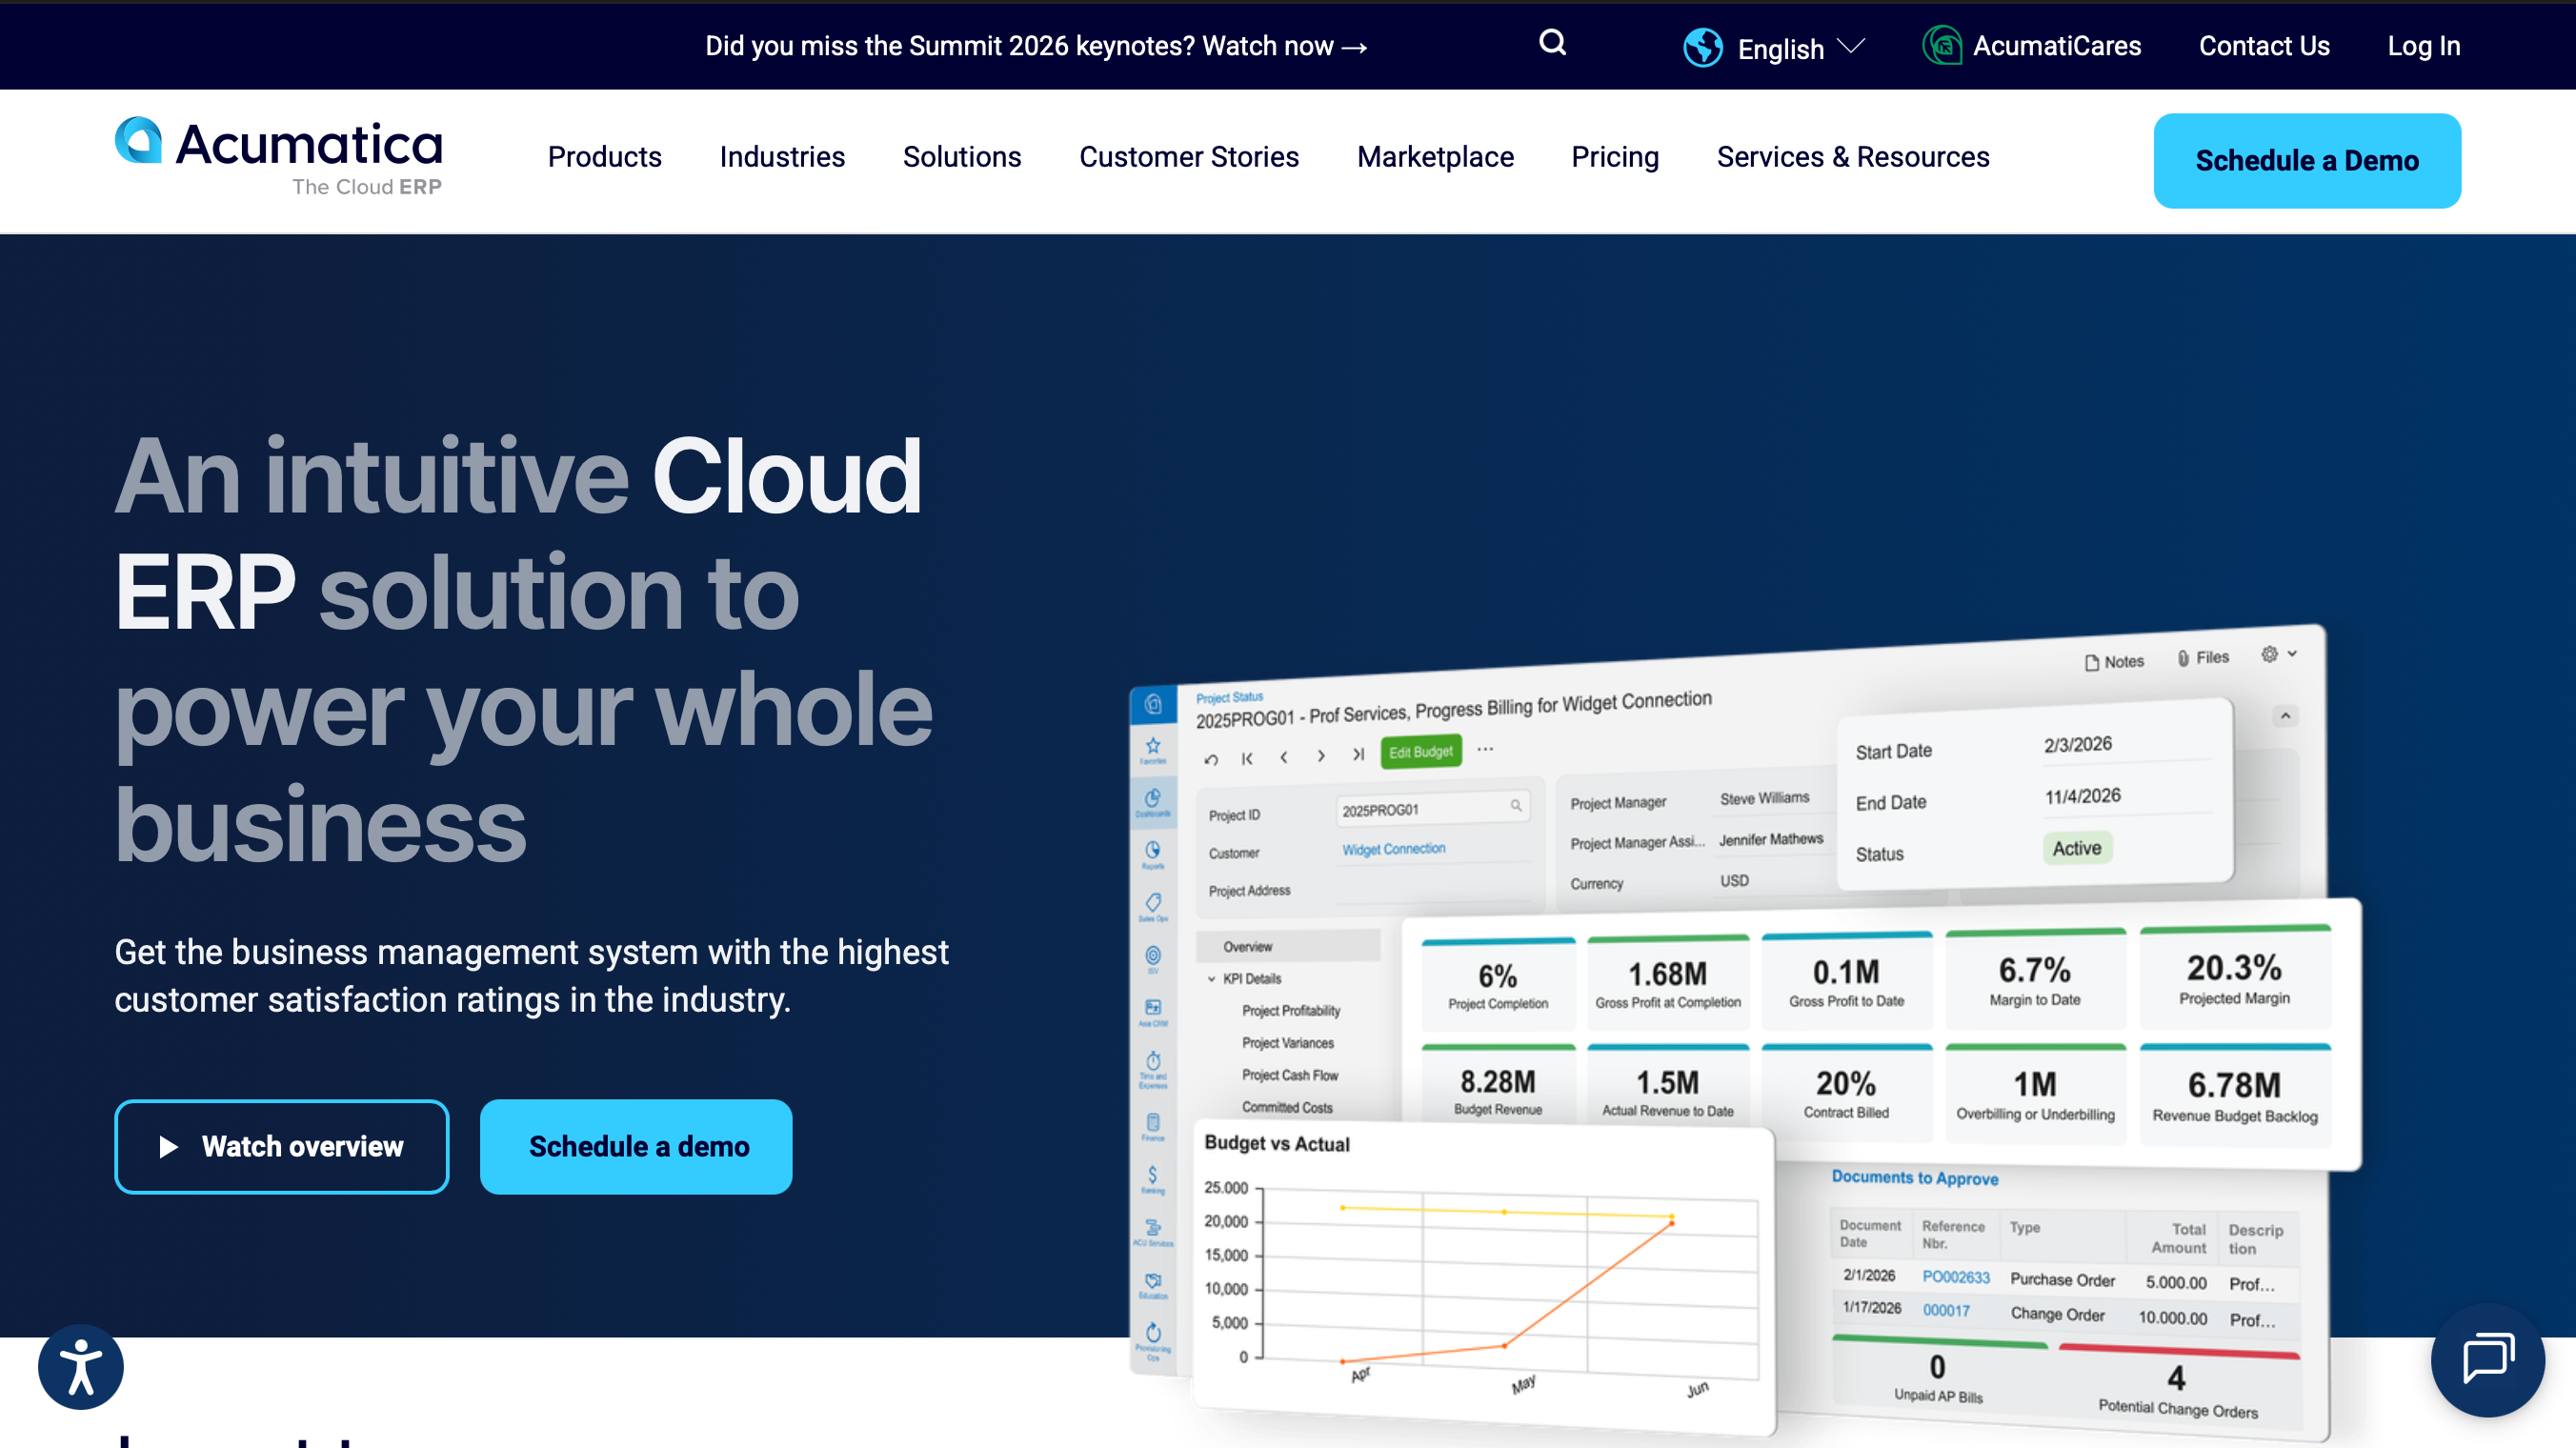Open the Notes icon button
The width and height of the screenshot is (2576, 1448).
pos(2114,662)
